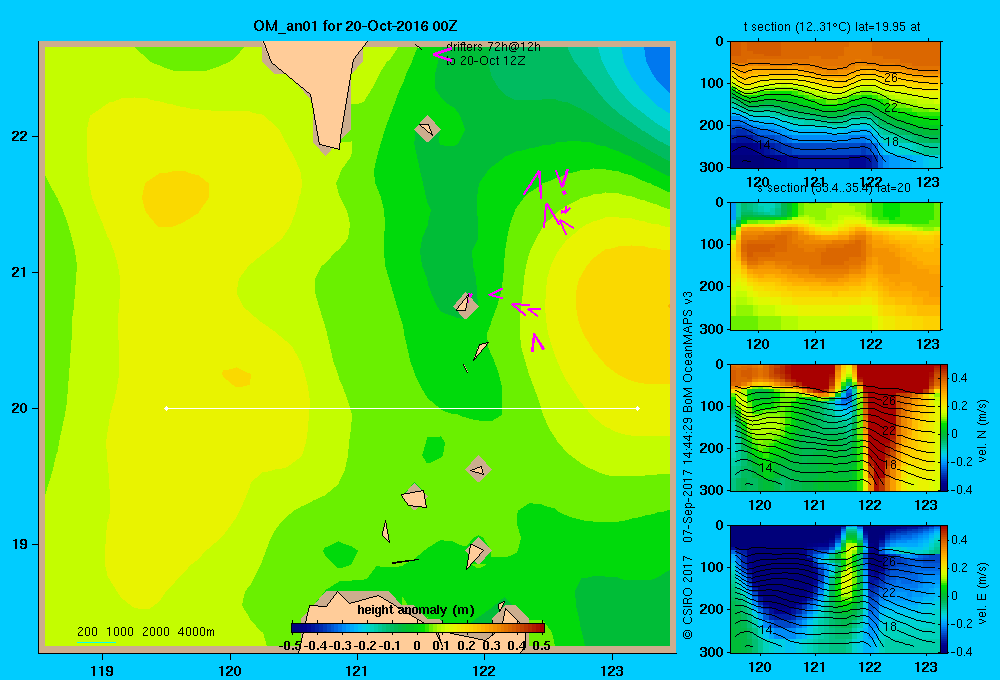Click the "vel. N (m/s)" axis label
The width and height of the screenshot is (1000, 680).
982,431
